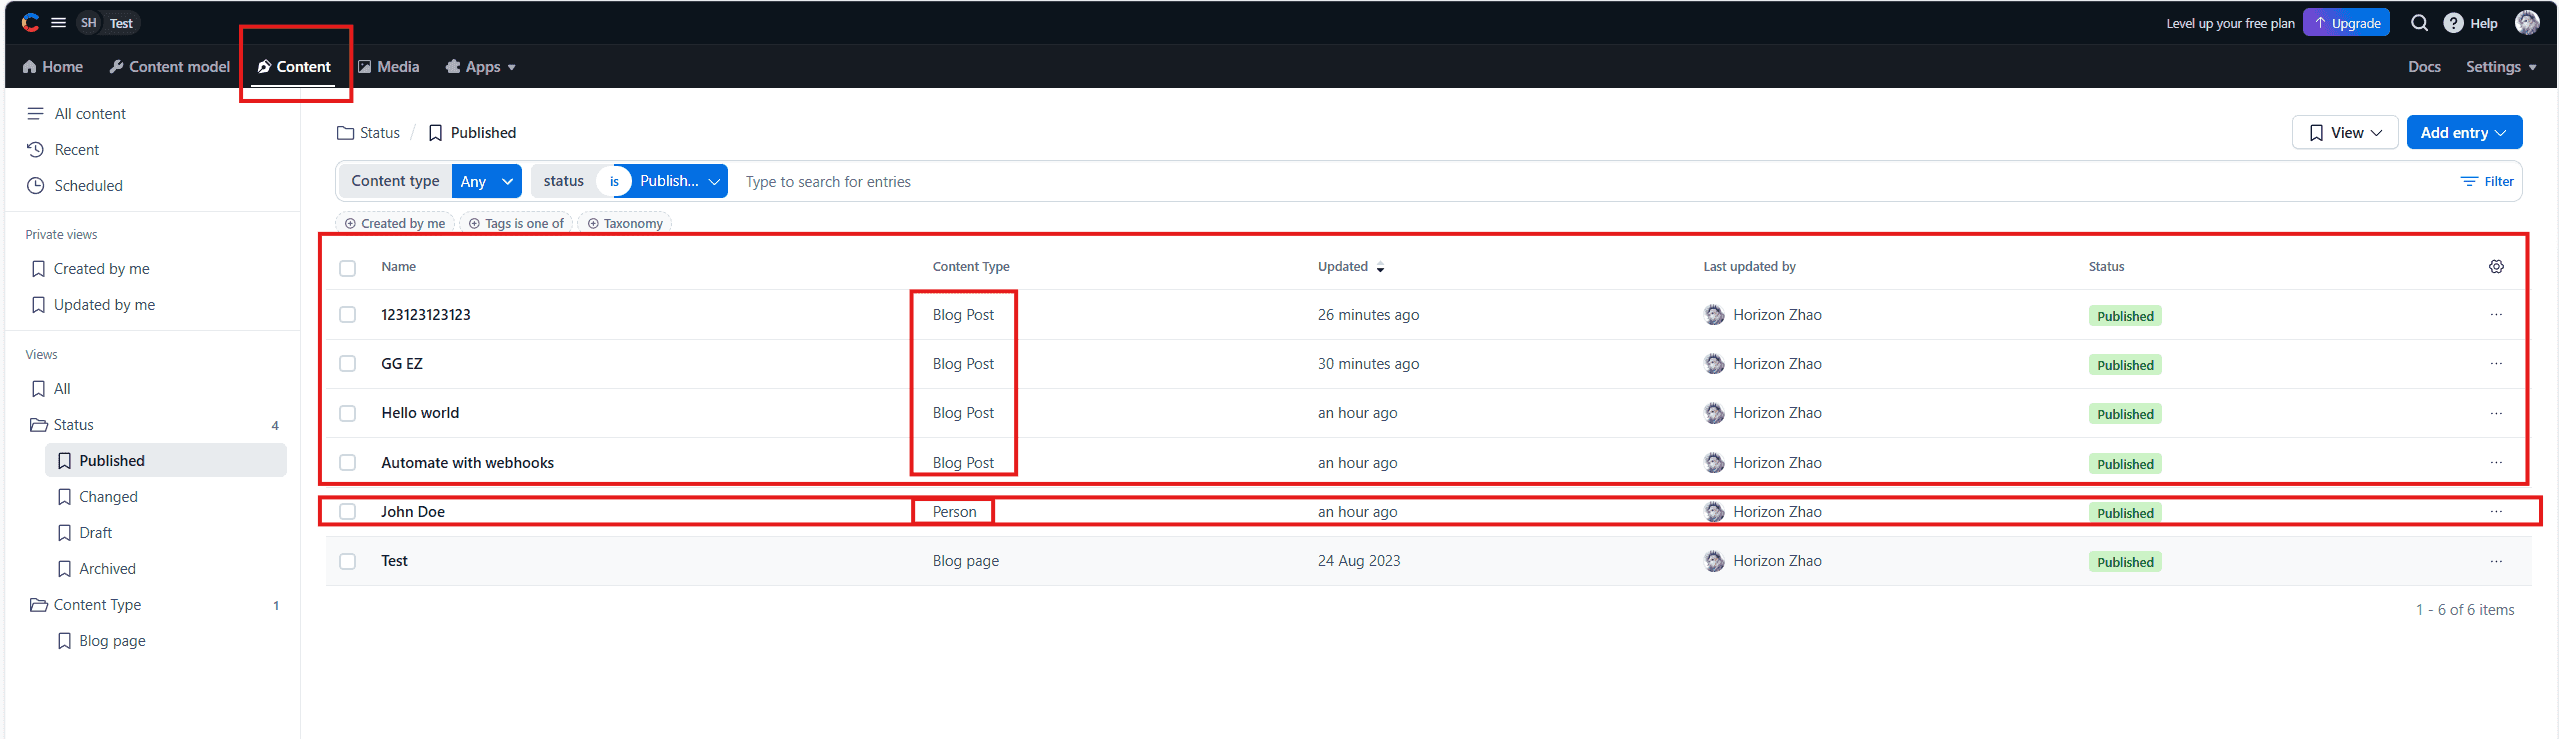The width and height of the screenshot is (2559, 739).
Task: Check the Hello world entry checkbox
Action: (347, 413)
